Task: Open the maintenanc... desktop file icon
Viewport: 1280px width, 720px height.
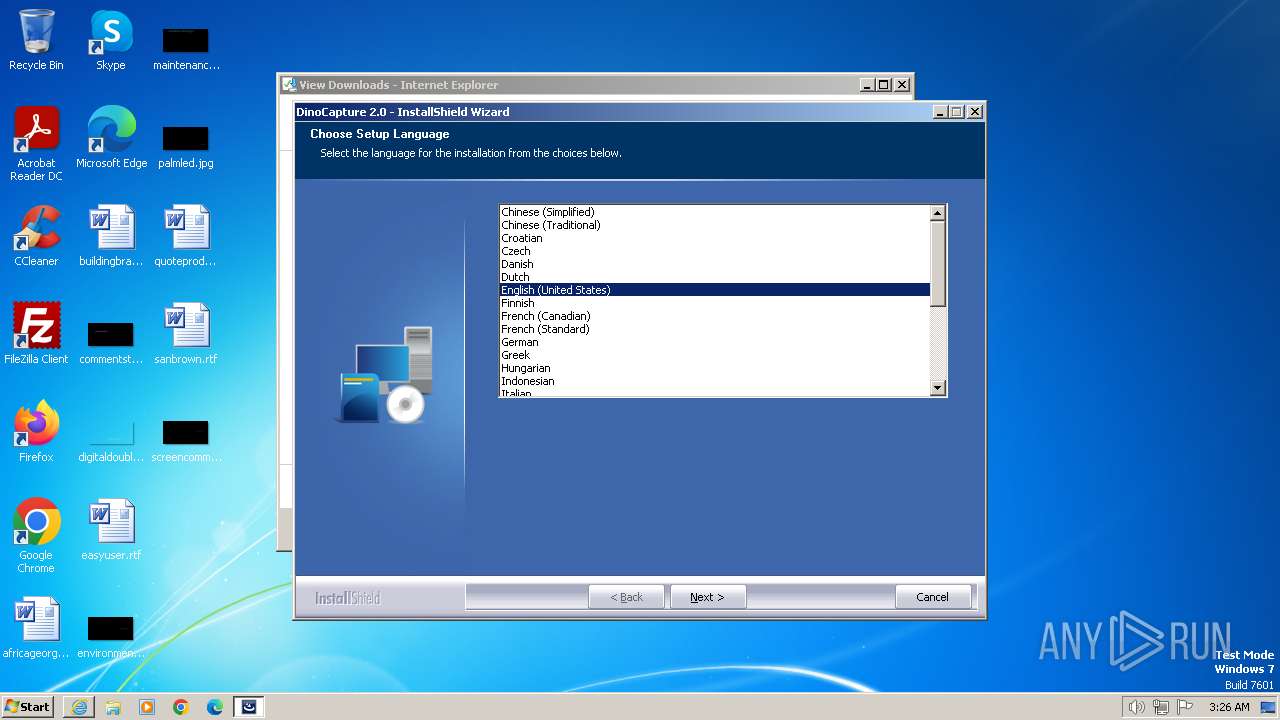Action: click(186, 46)
